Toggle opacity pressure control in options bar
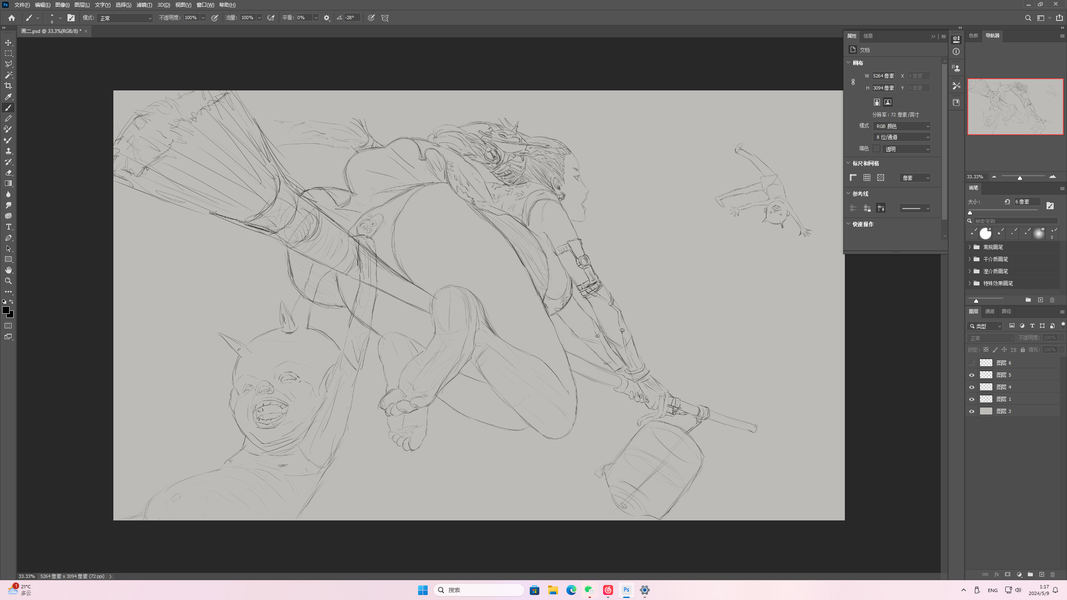This screenshot has width=1067, height=600. (x=214, y=18)
